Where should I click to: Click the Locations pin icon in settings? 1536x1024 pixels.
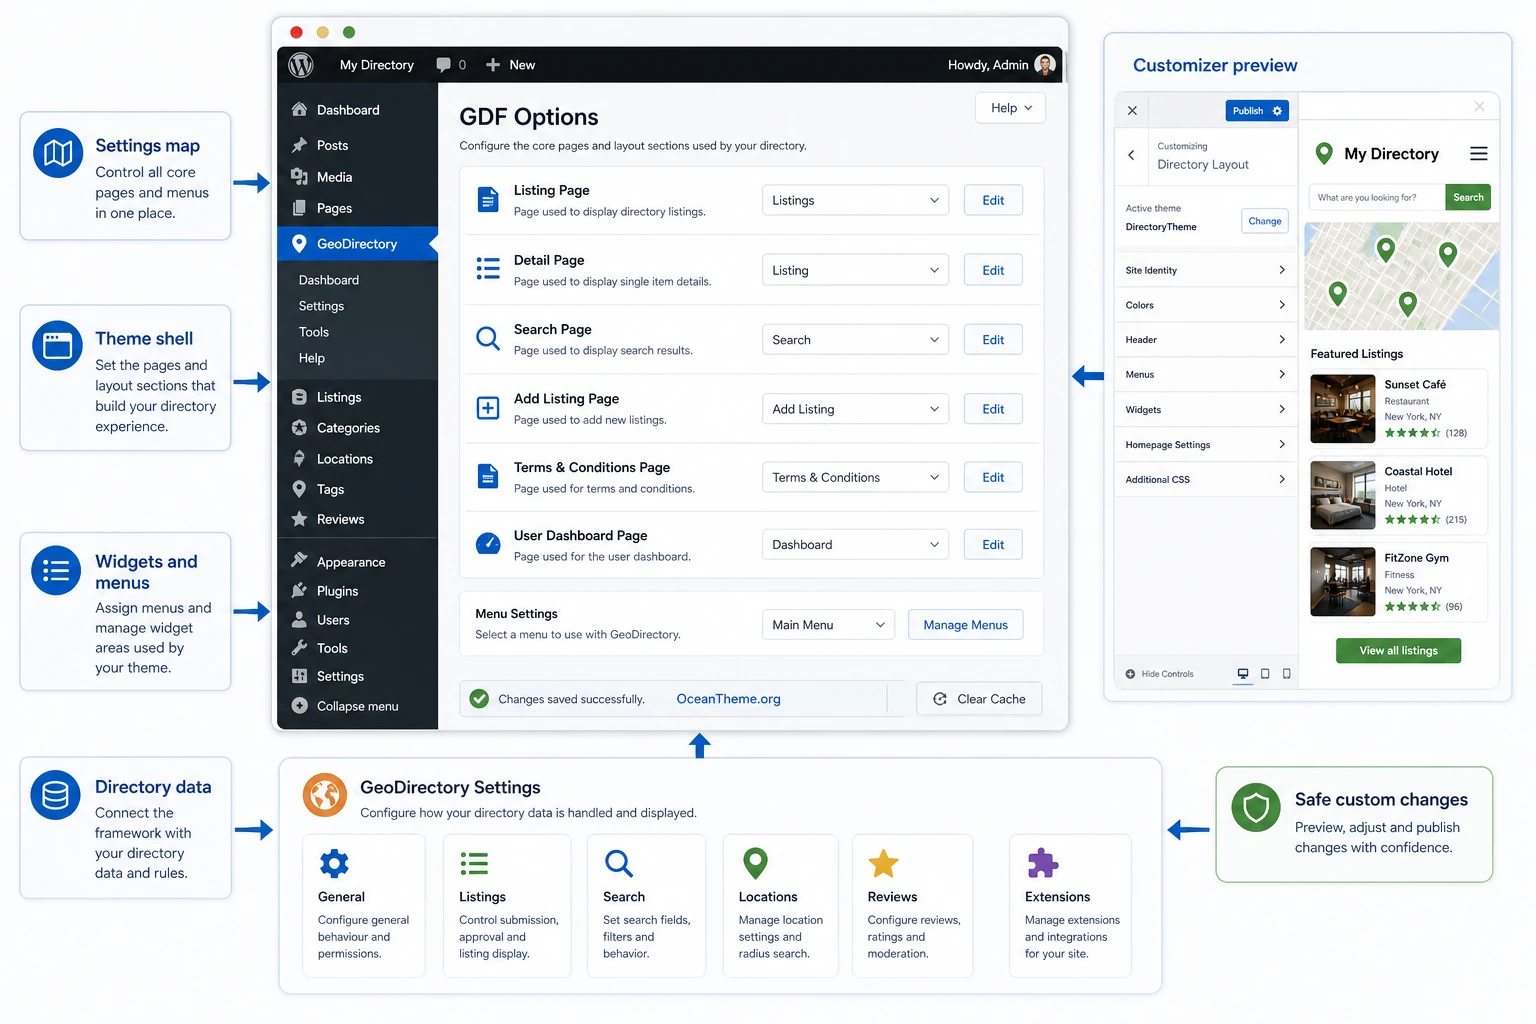(756, 864)
